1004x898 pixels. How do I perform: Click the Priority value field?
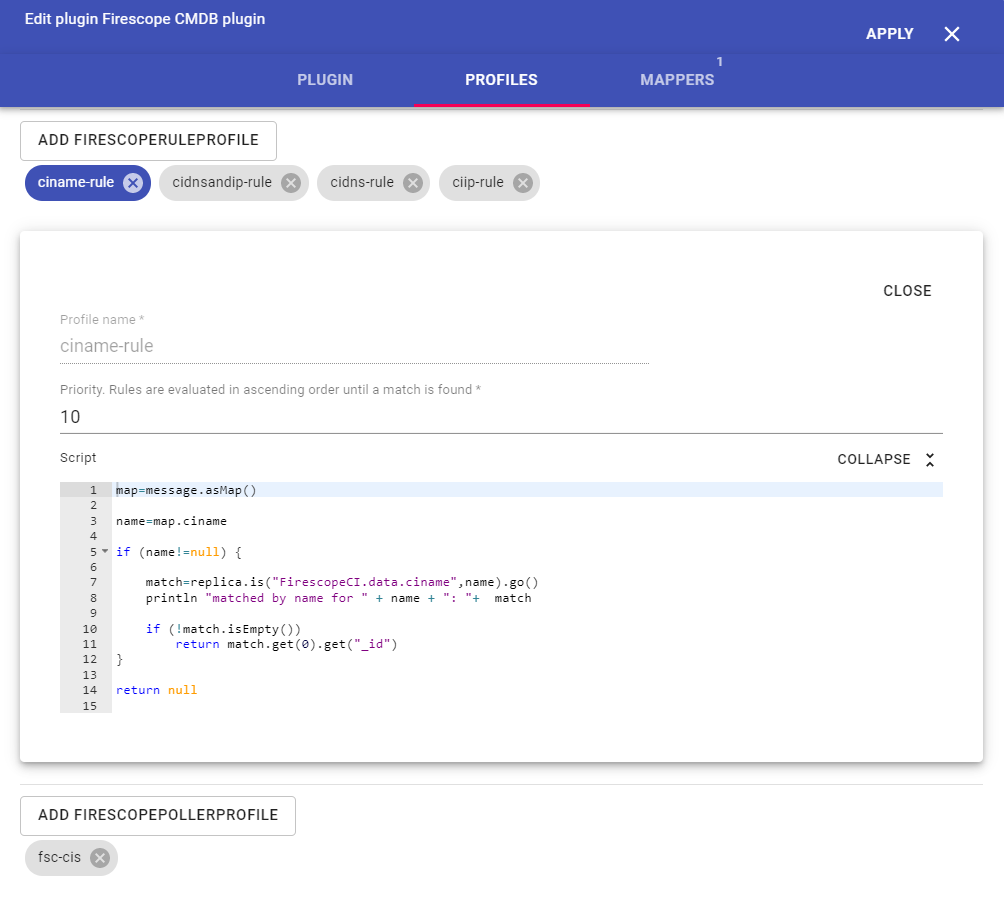click(x=500, y=417)
